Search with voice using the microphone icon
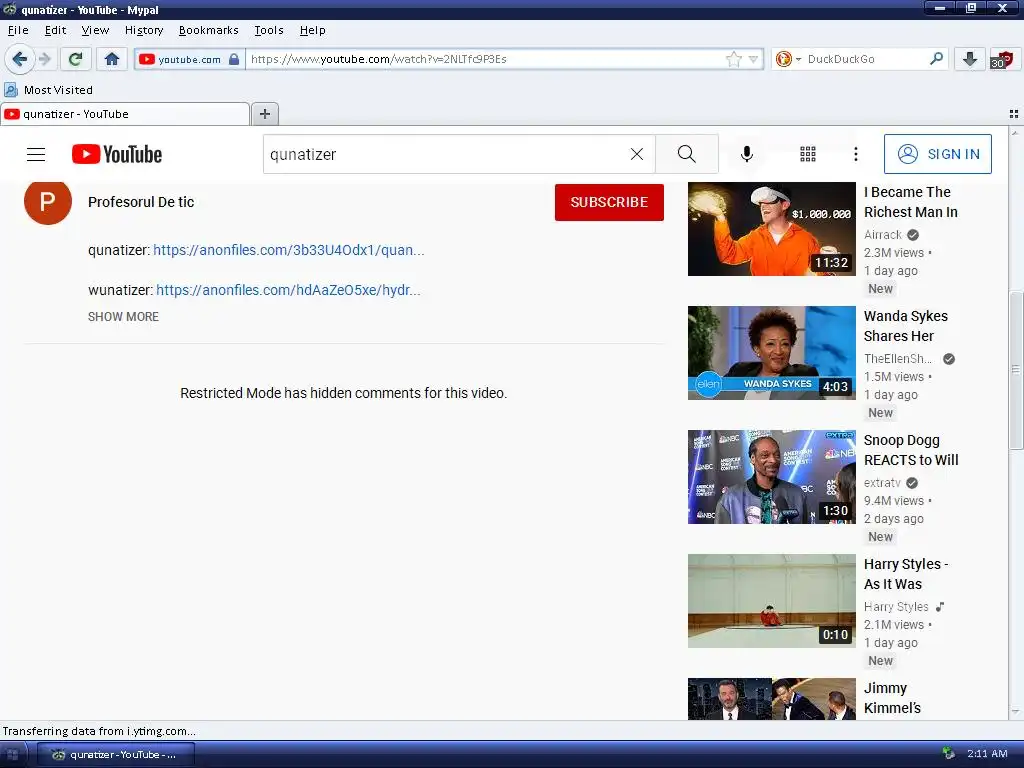 click(746, 154)
